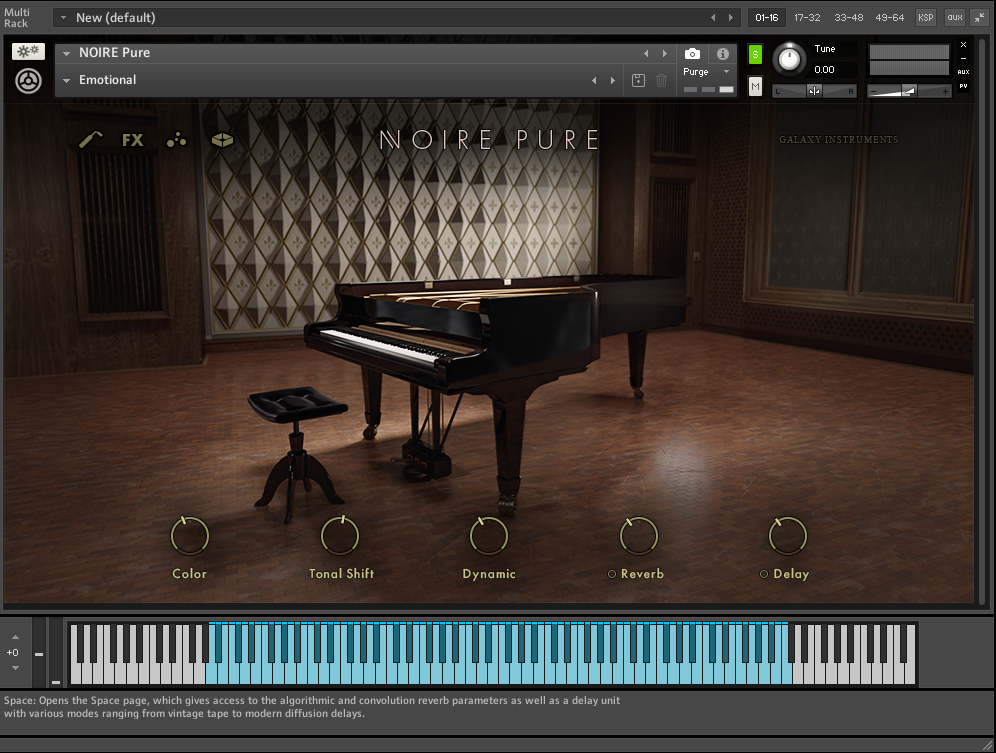Toggle the Reverb on/off circle

coord(612,574)
